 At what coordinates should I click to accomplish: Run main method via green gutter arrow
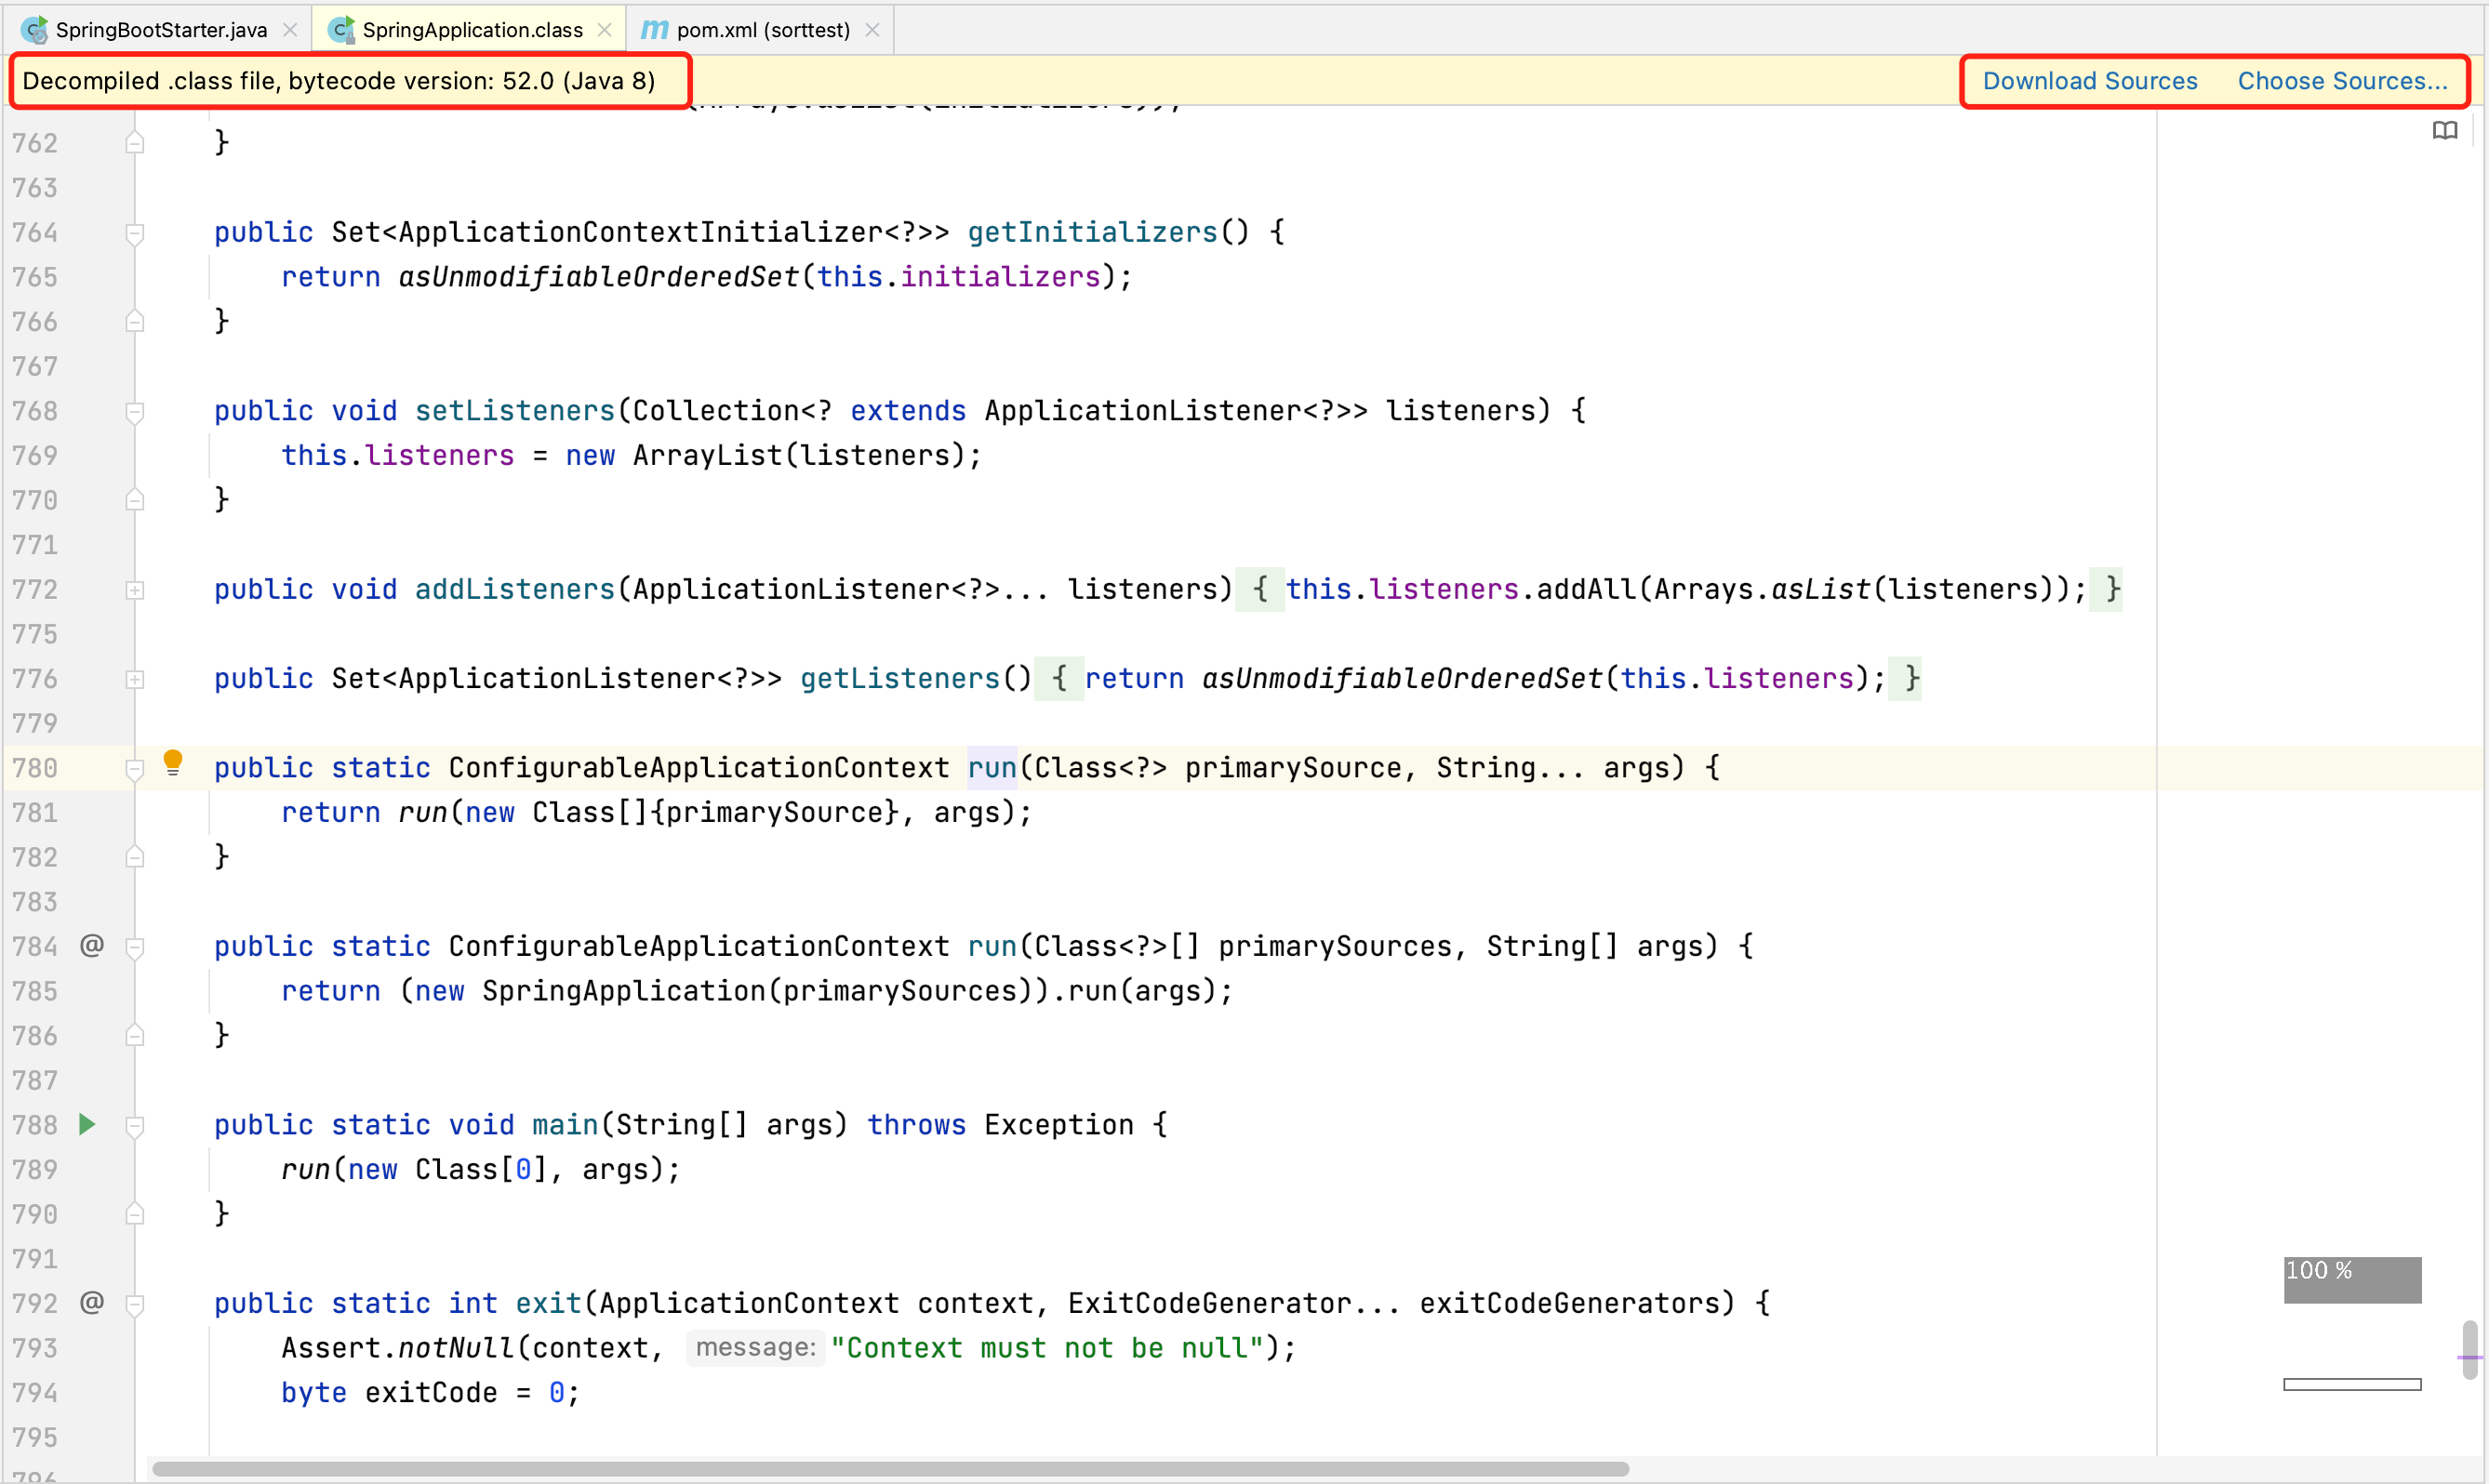pos(88,1124)
